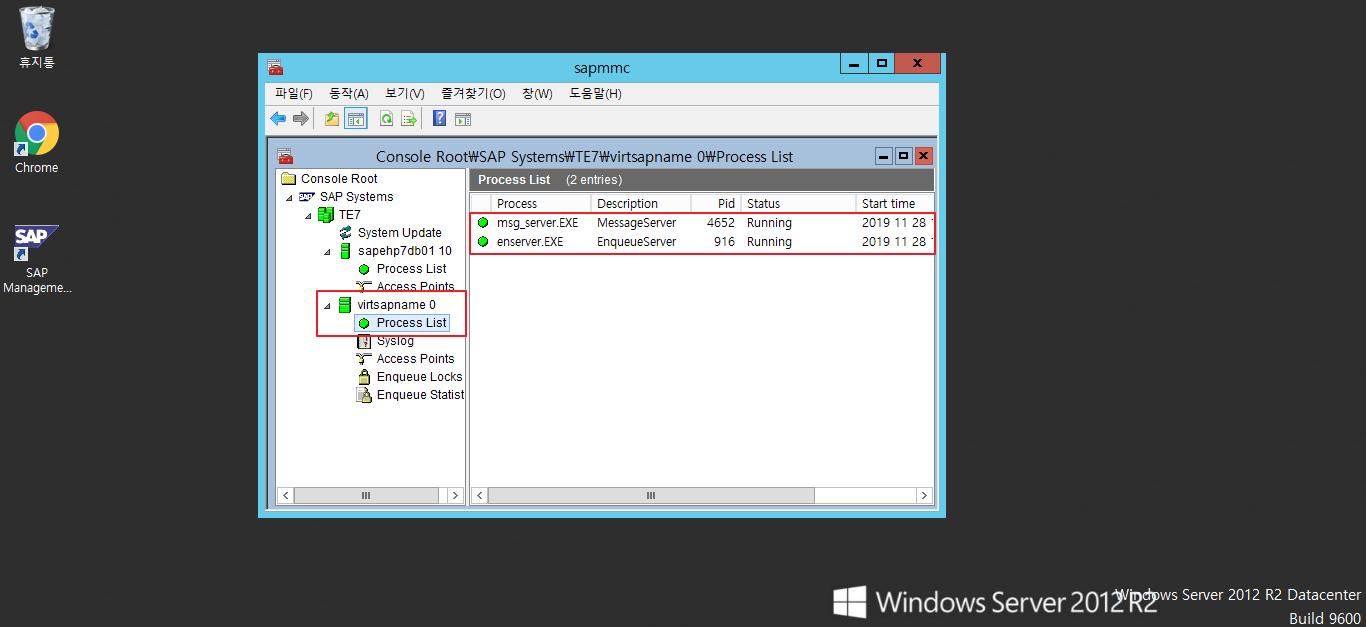Click the EnqueueServer description cell
Image resolution: width=1366 pixels, height=627 pixels.
[636, 242]
